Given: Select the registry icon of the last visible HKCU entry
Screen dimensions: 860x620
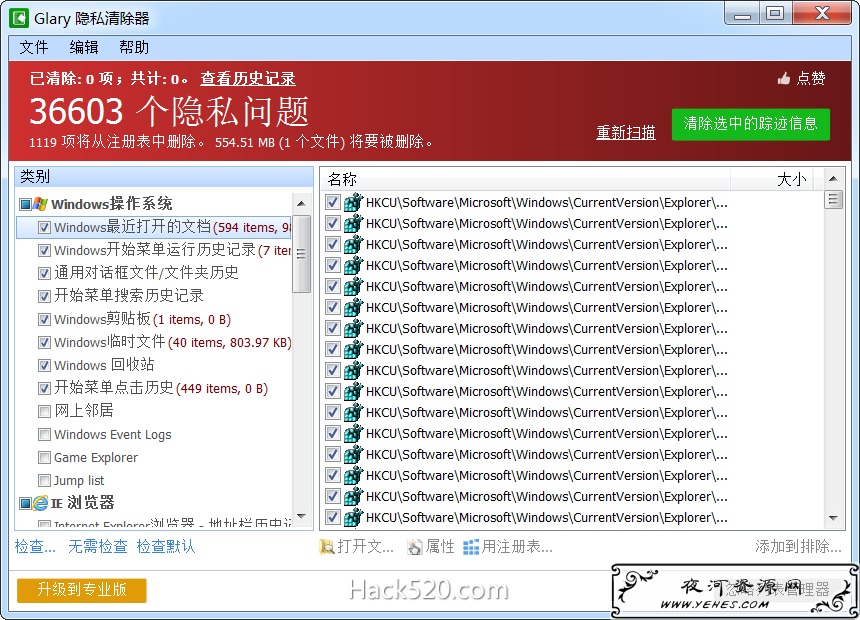Looking at the screenshot, I should (353, 517).
